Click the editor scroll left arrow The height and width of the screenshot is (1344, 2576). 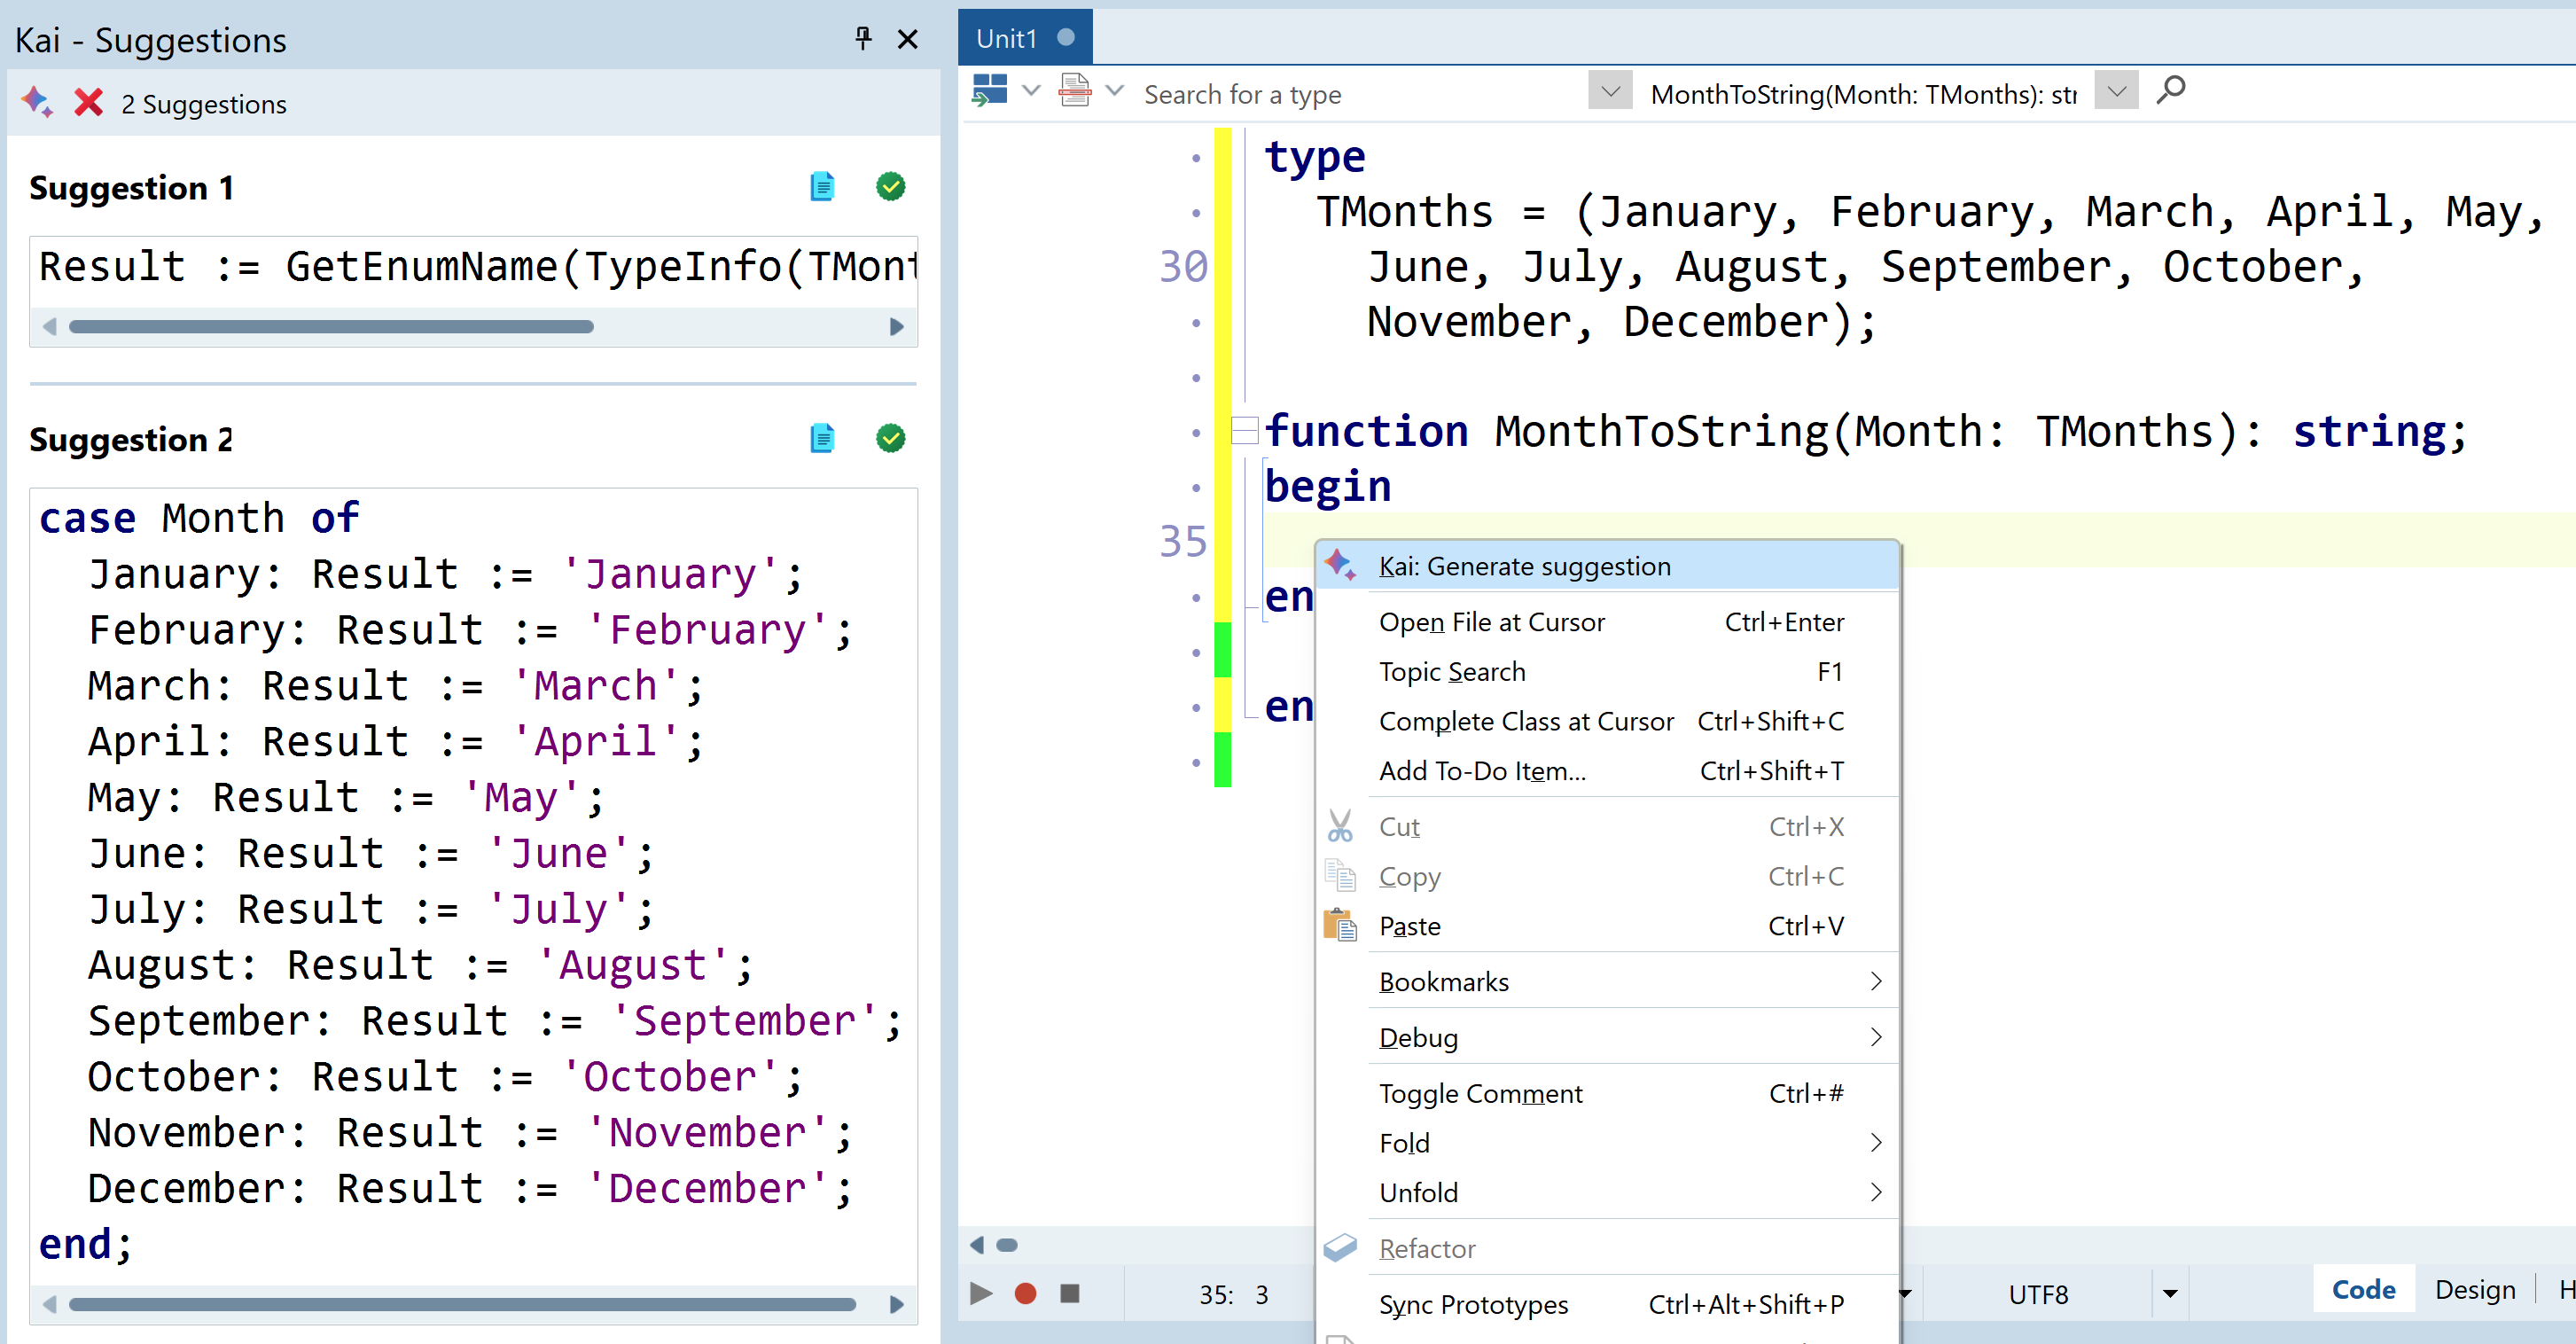pyautogui.click(x=976, y=1245)
